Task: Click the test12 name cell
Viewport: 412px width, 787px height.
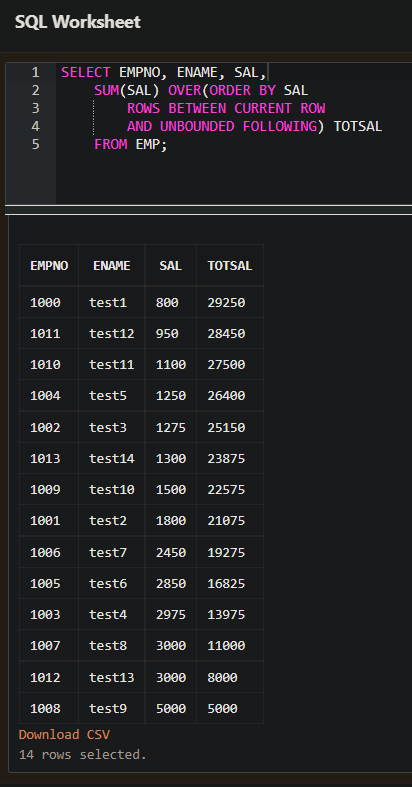Action: (111, 333)
